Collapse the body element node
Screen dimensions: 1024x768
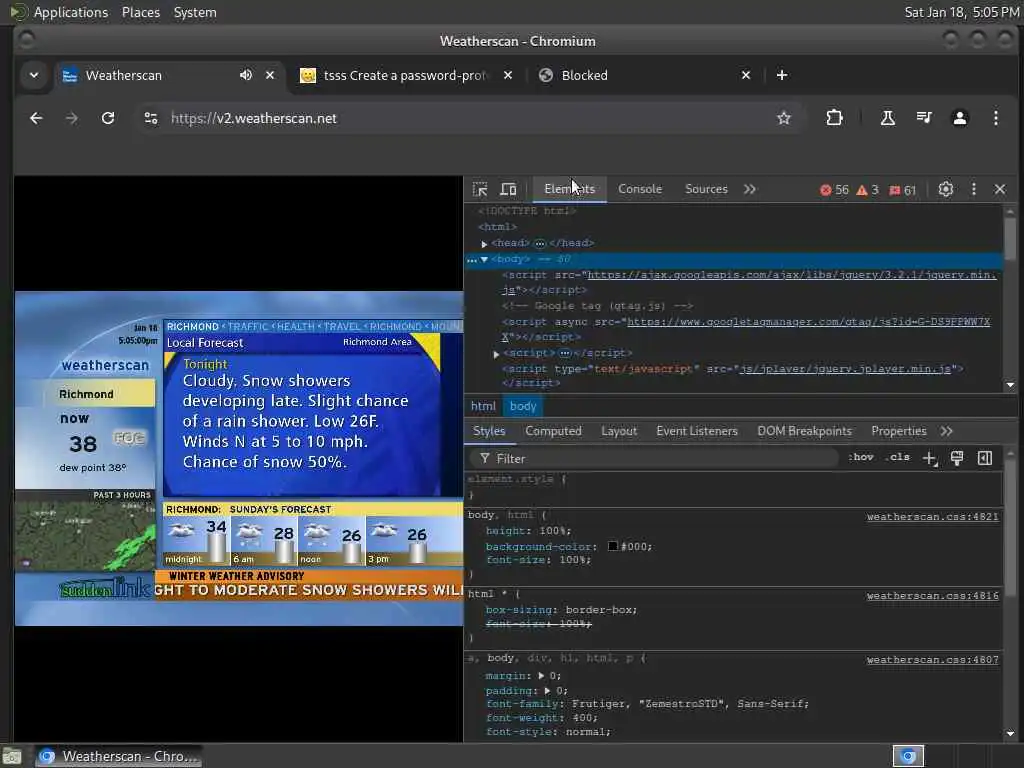(484, 259)
